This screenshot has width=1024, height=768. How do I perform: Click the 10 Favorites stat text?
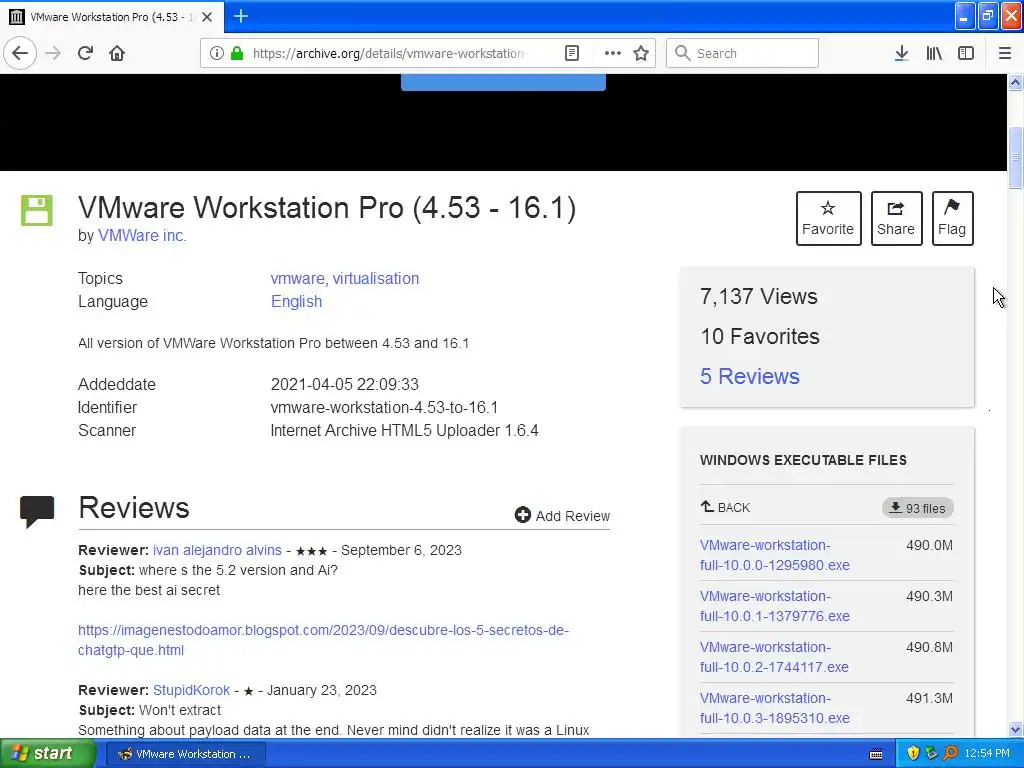[x=760, y=336]
